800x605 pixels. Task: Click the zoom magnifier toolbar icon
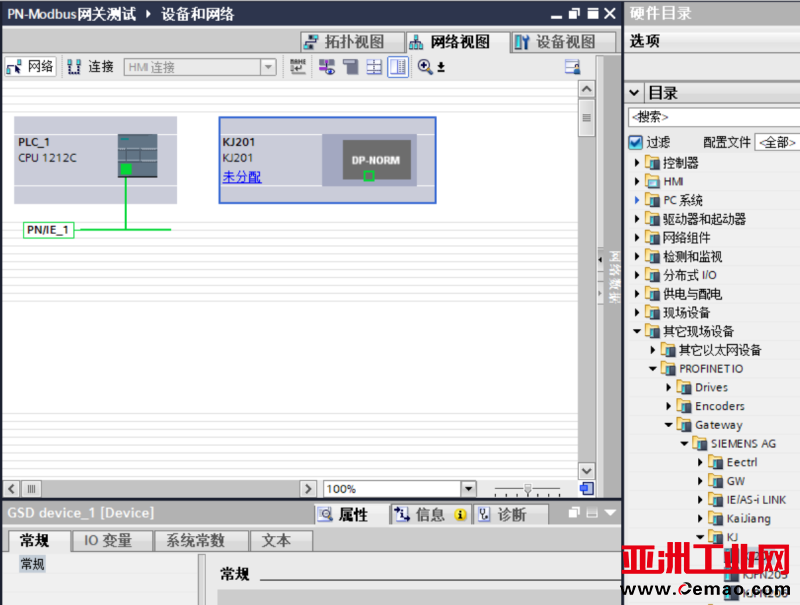(424, 67)
